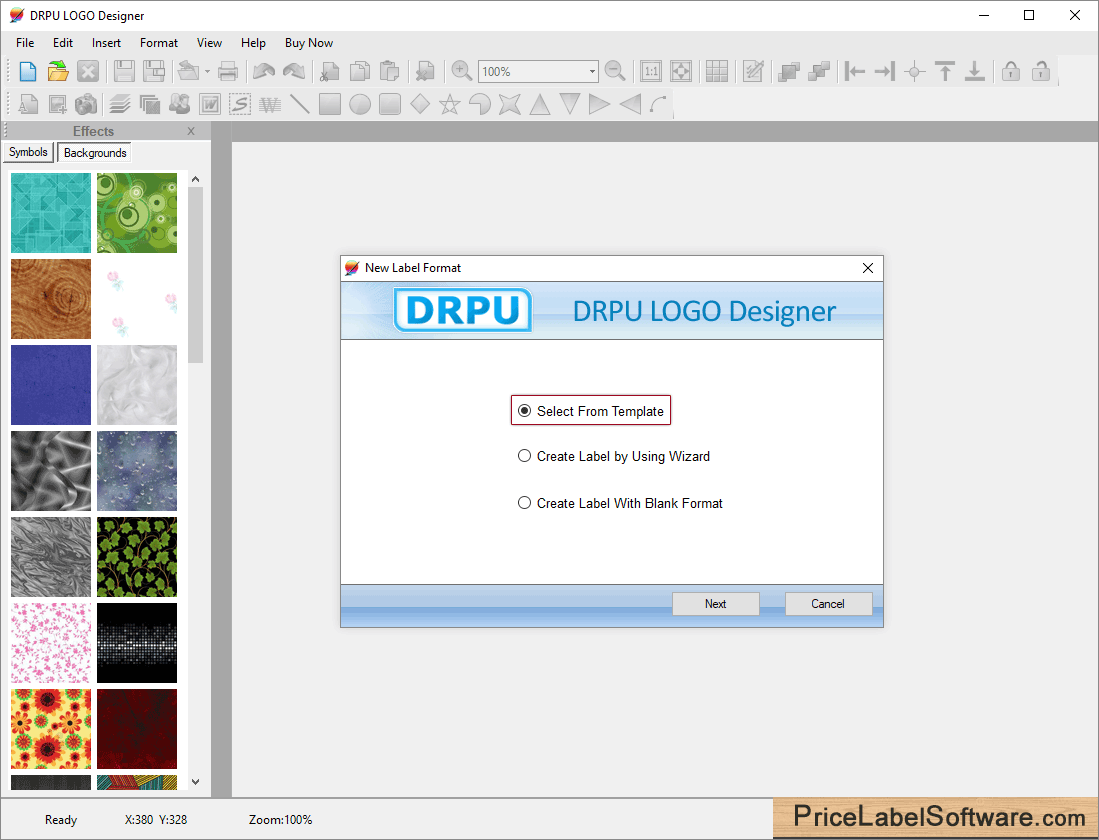Switch to the Backgrounds tab
The width and height of the screenshot is (1099, 840).
click(x=95, y=153)
